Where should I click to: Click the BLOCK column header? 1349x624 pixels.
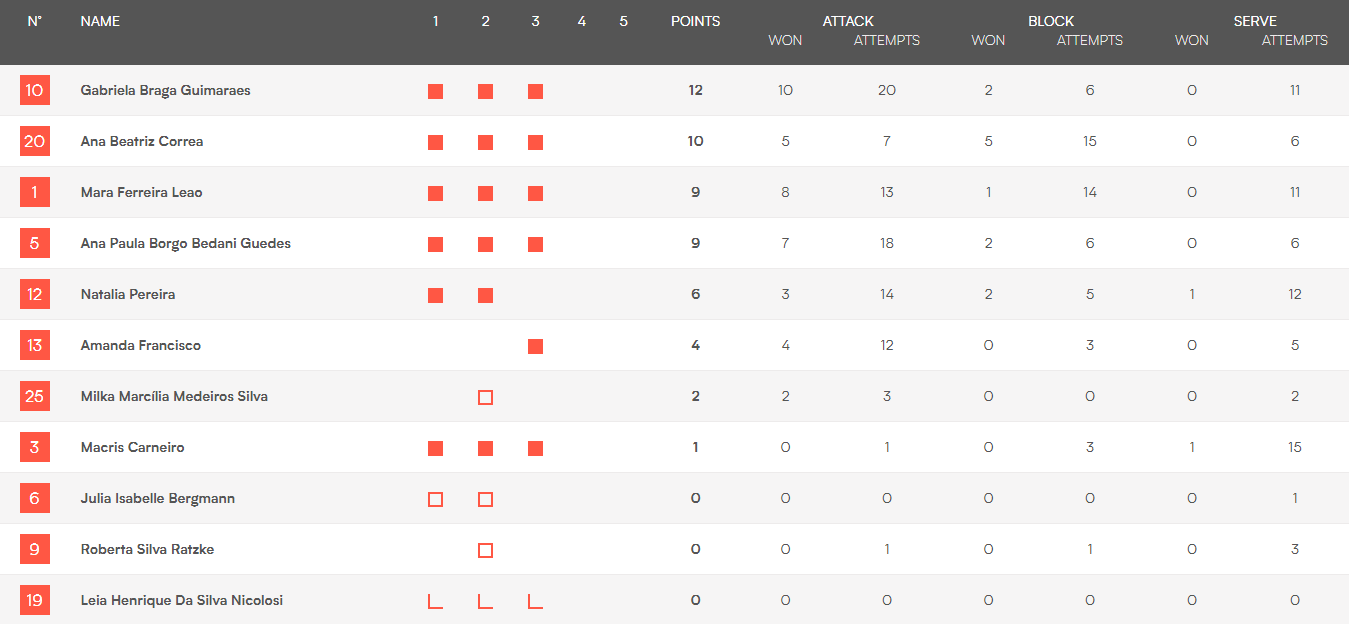point(1051,21)
